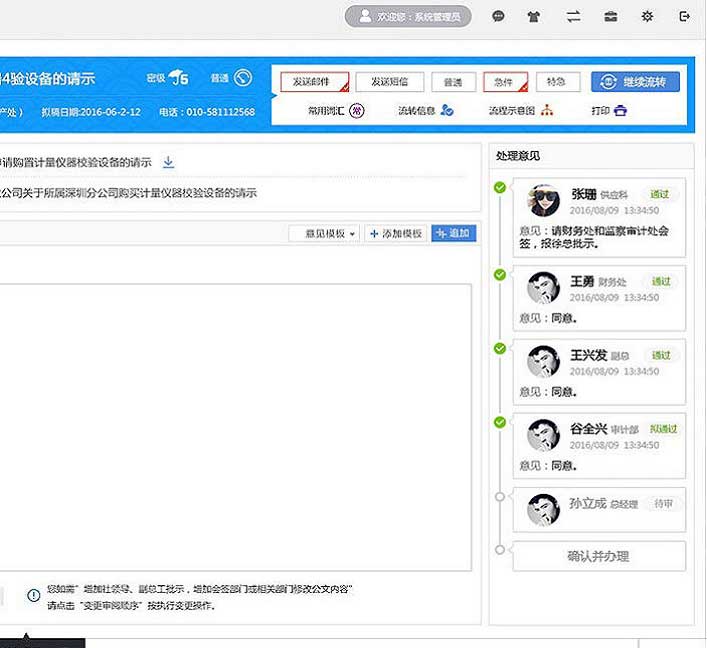Select the 特急 priority option
This screenshot has width=707, height=648.
point(557,82)
